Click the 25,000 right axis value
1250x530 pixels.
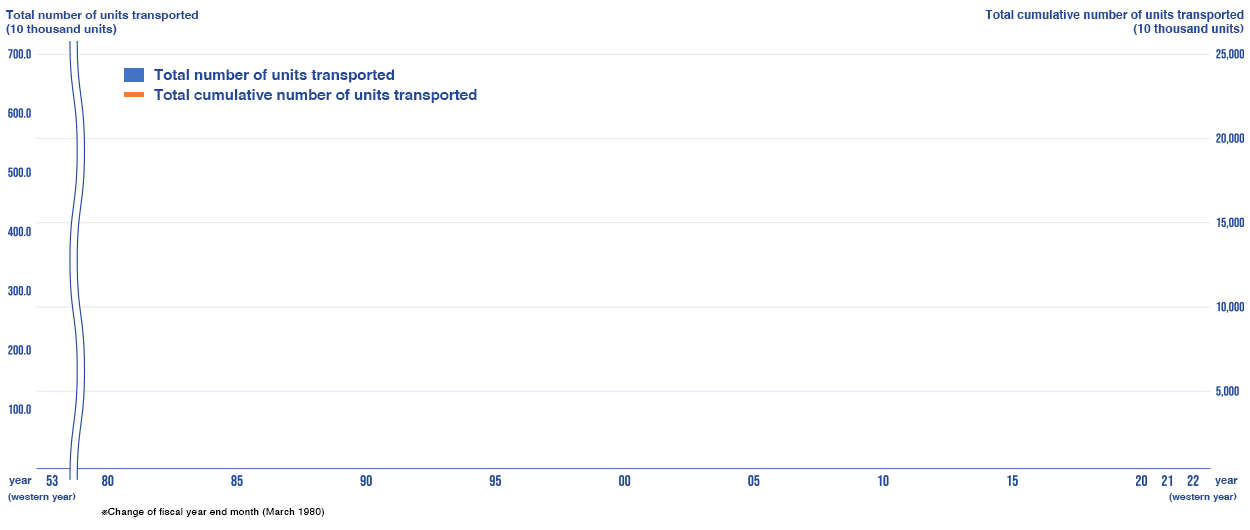pos(1229,54)
